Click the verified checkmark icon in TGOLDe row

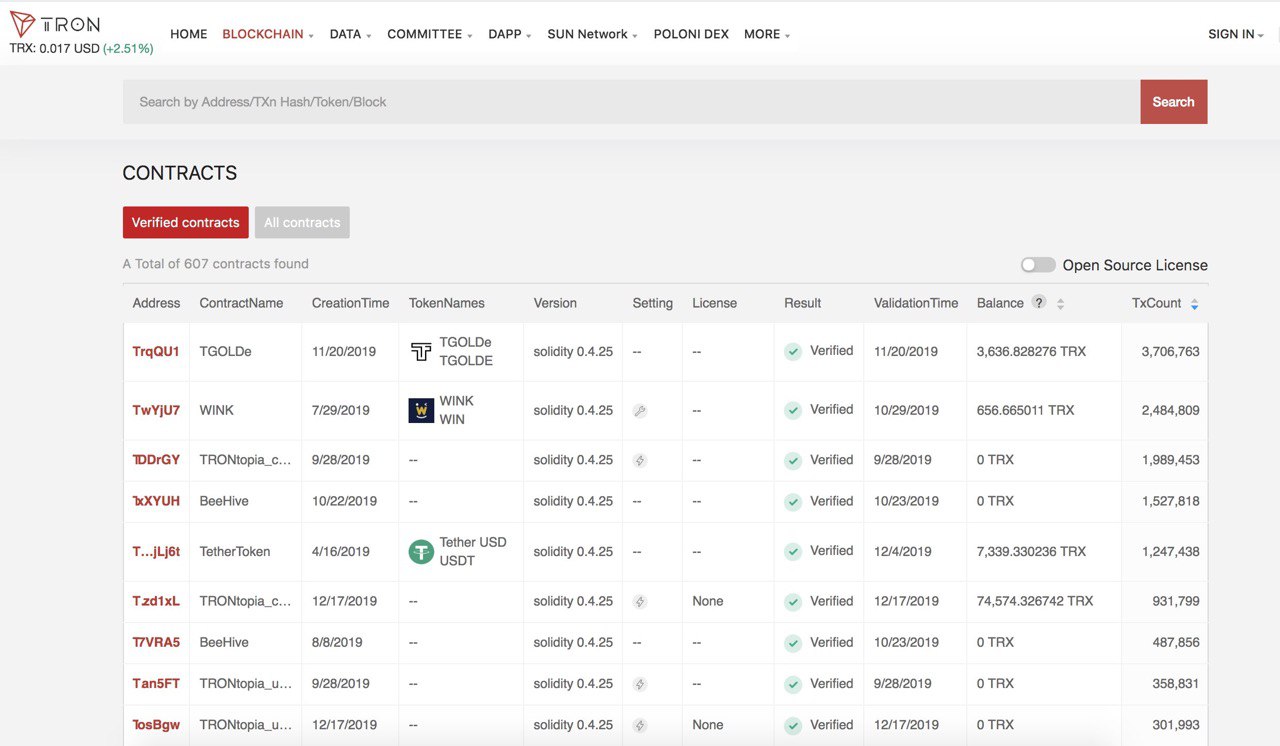793,351
